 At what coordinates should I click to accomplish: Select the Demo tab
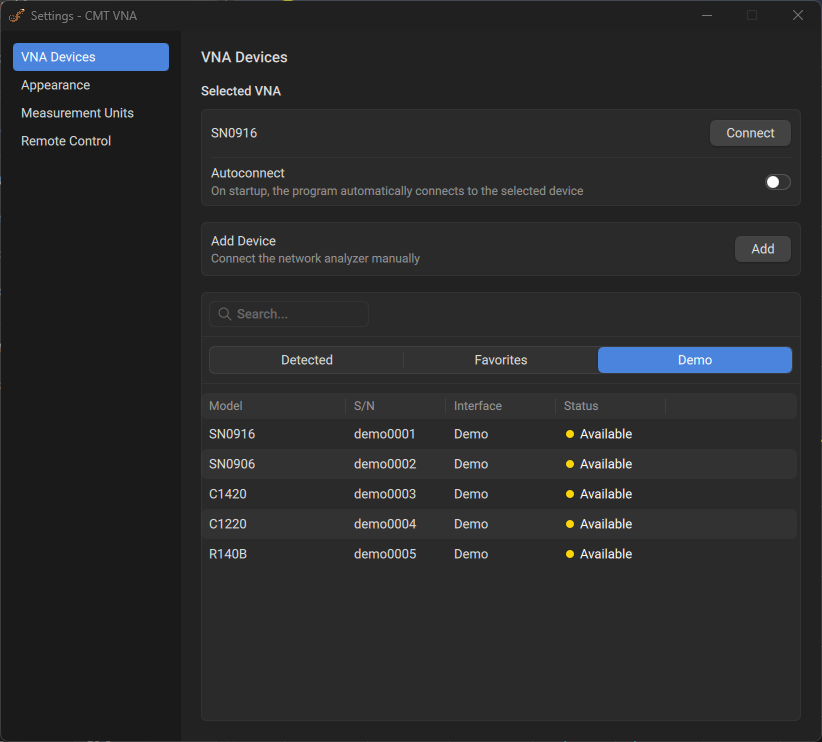694,360
